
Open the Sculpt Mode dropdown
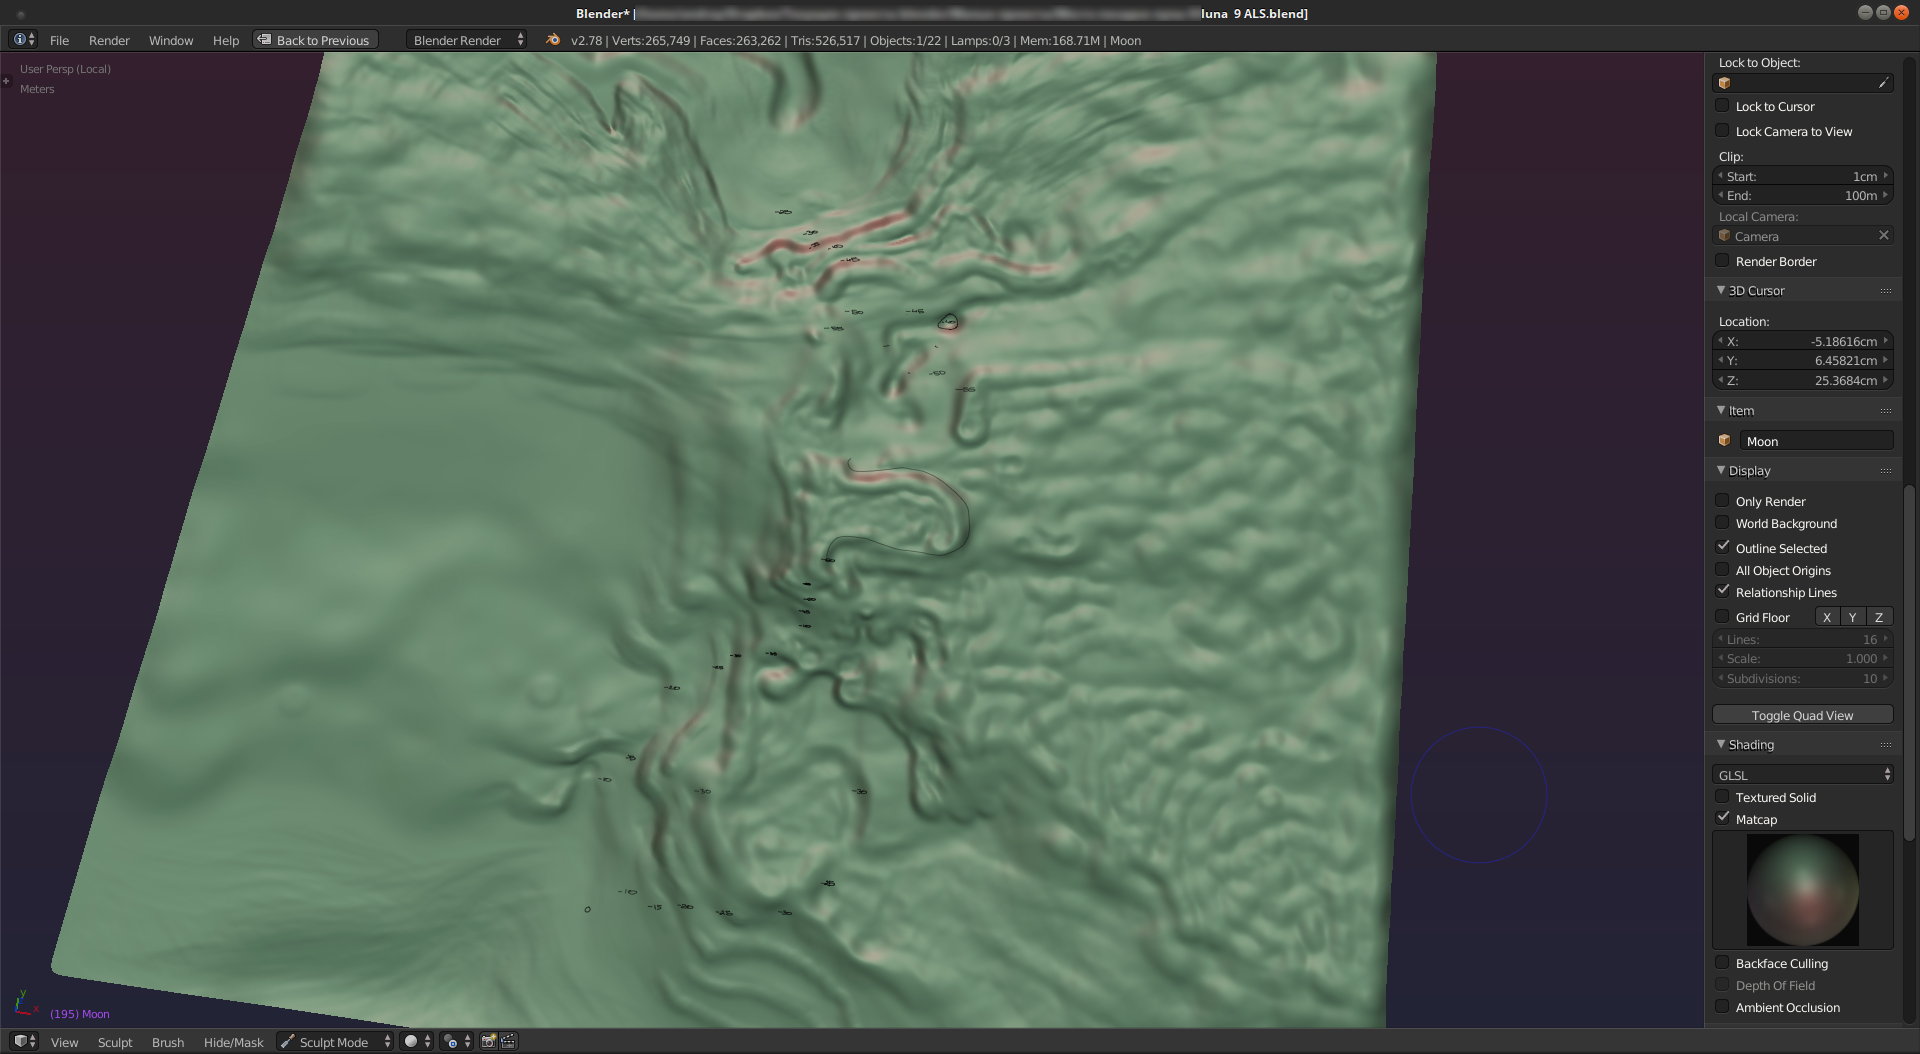(x=335, y=1042)
